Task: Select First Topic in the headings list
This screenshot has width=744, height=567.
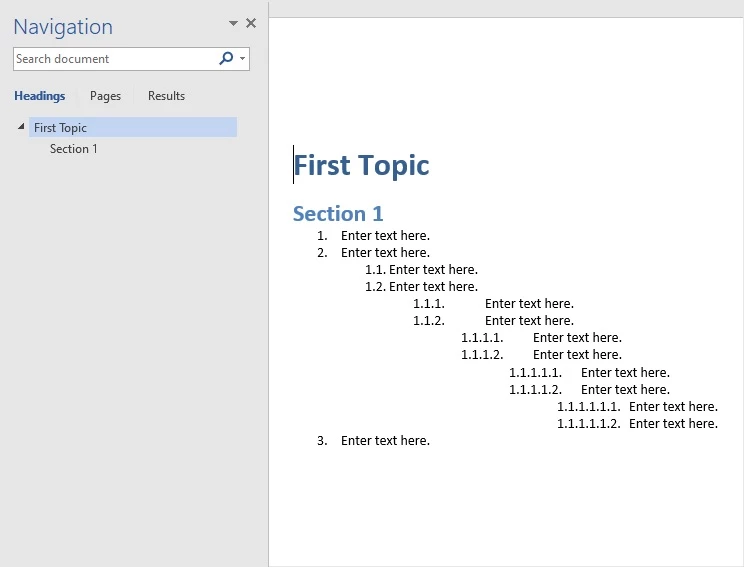Action: 133,128
